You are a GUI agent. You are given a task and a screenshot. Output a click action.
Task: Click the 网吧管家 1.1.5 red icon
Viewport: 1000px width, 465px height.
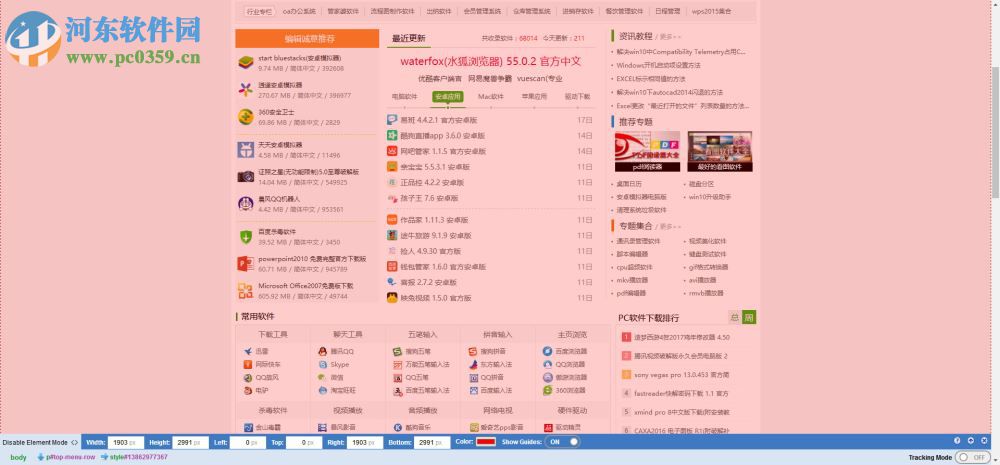point(392,151)
